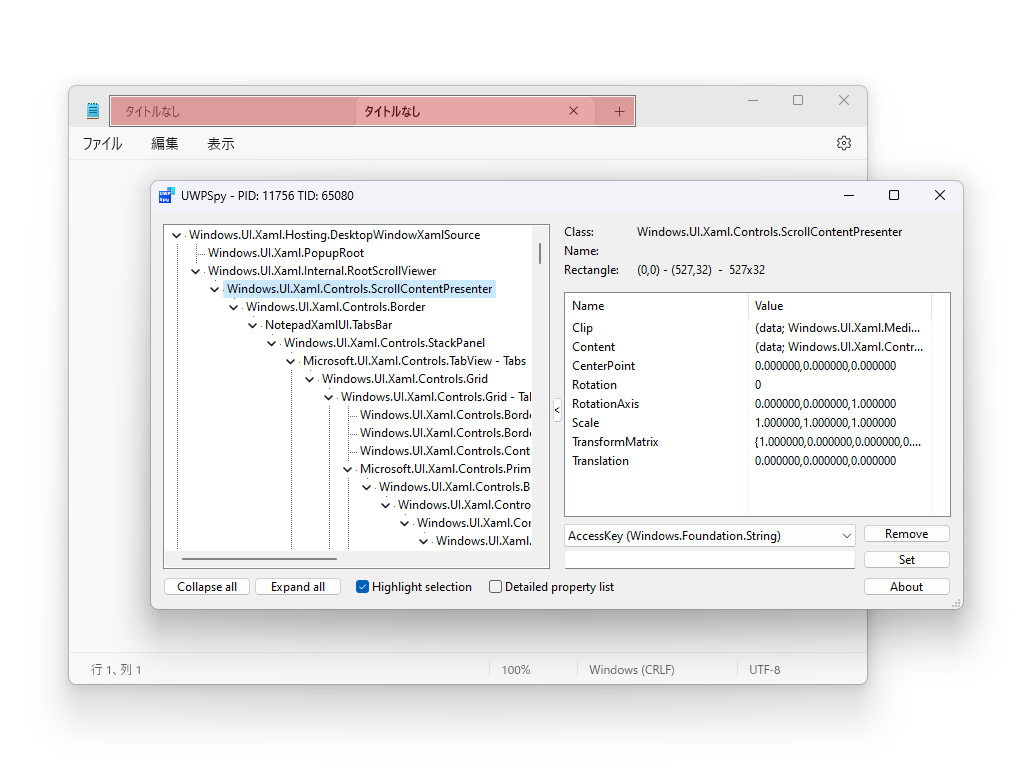Select Windows.UI.Xaml.PopupRoot tree item
Image resolution: width=1024 pixels, height=768 pixels.
pyautogui.click(x=285, y=253)
